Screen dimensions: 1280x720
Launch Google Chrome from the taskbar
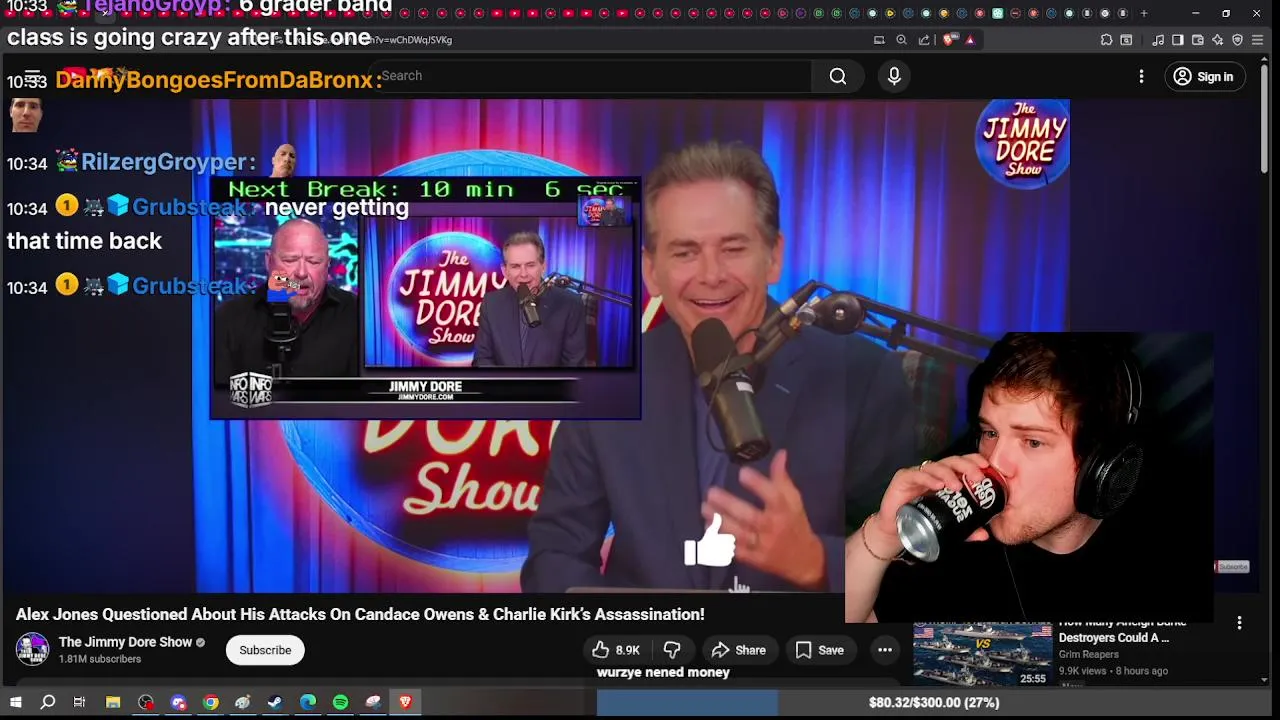coord(211,702)
